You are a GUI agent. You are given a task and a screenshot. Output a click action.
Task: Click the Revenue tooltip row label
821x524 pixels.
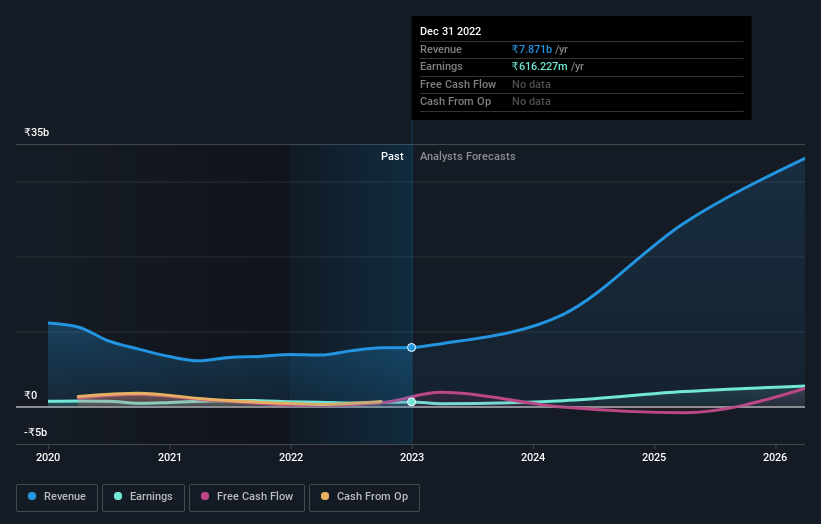tap(441, 49)
